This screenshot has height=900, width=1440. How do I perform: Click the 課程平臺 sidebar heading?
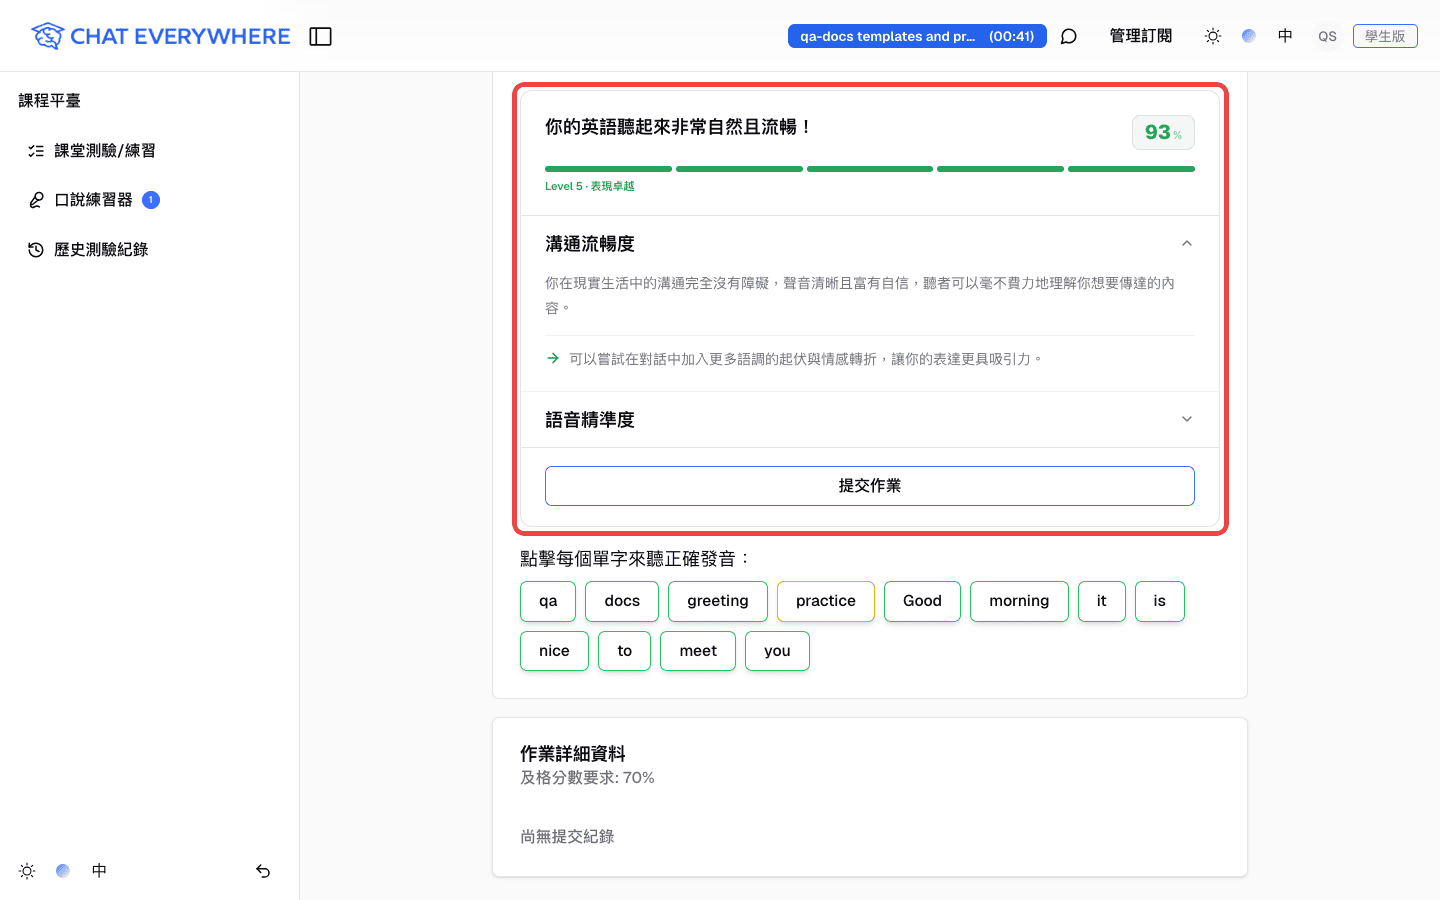(50, 101)
